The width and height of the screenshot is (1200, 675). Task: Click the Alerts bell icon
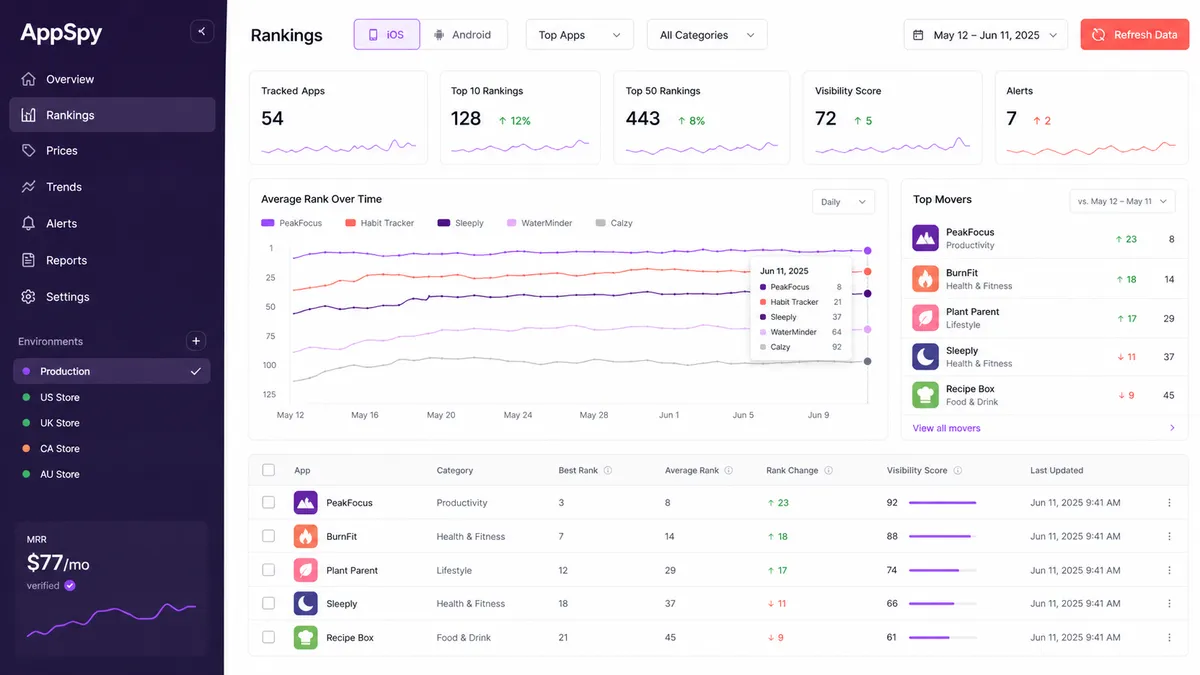pos(28,224)
